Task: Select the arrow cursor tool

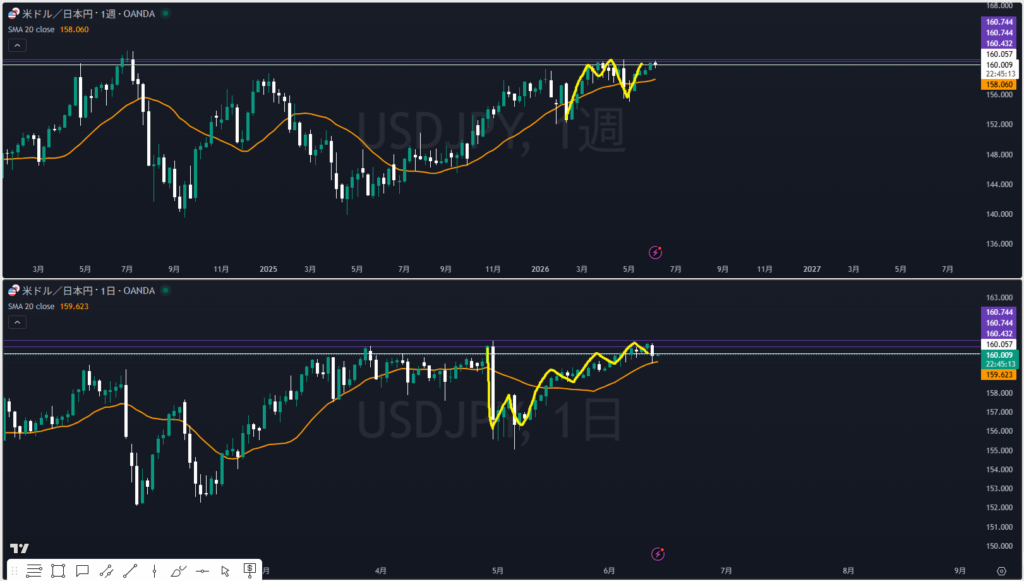Action: click(225, 571)
